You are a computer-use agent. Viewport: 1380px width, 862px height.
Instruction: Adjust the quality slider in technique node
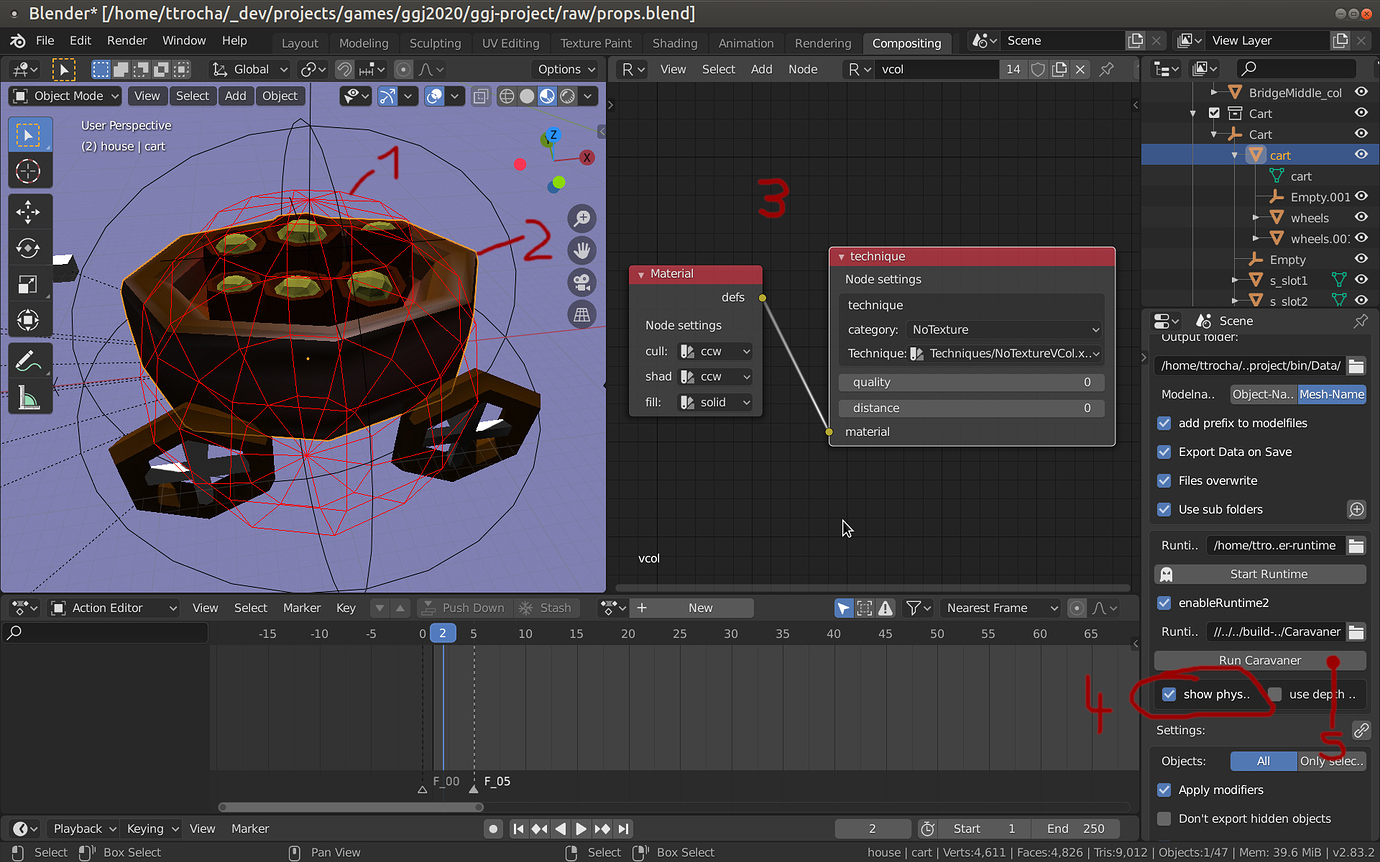[972, 382]
